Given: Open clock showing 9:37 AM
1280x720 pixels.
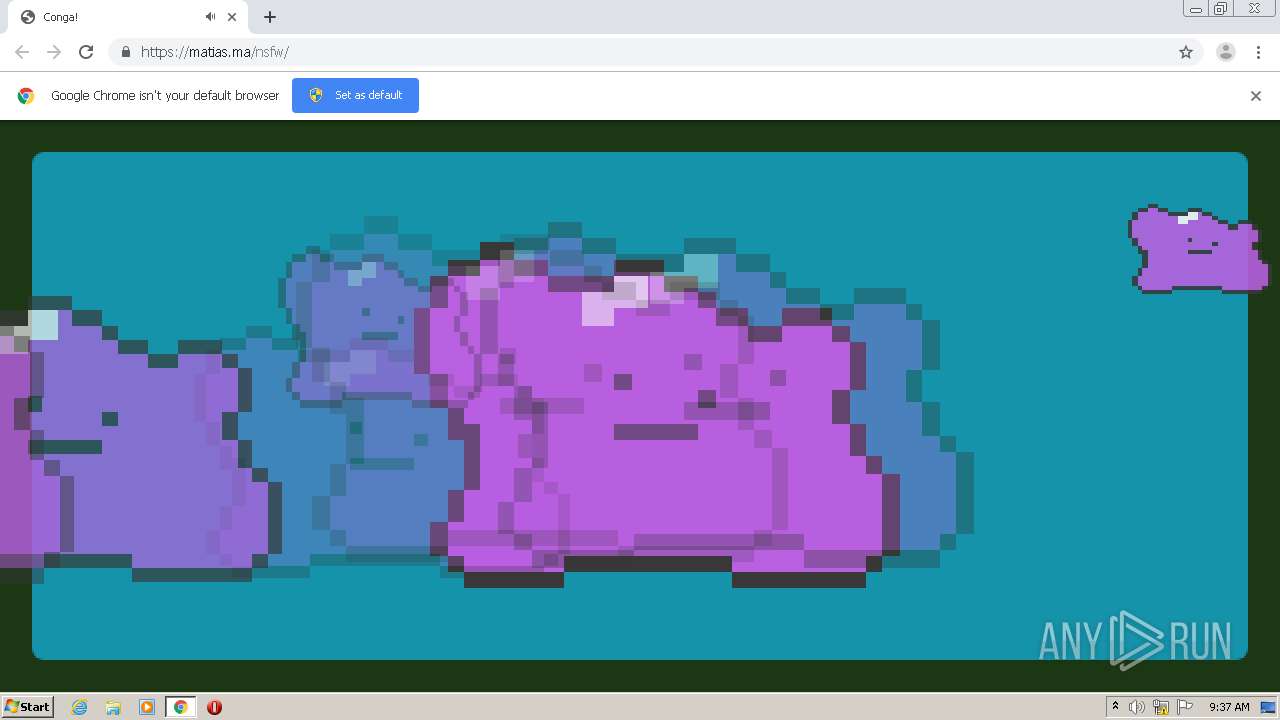Looking at the screenshot, I should [1229, 707].
